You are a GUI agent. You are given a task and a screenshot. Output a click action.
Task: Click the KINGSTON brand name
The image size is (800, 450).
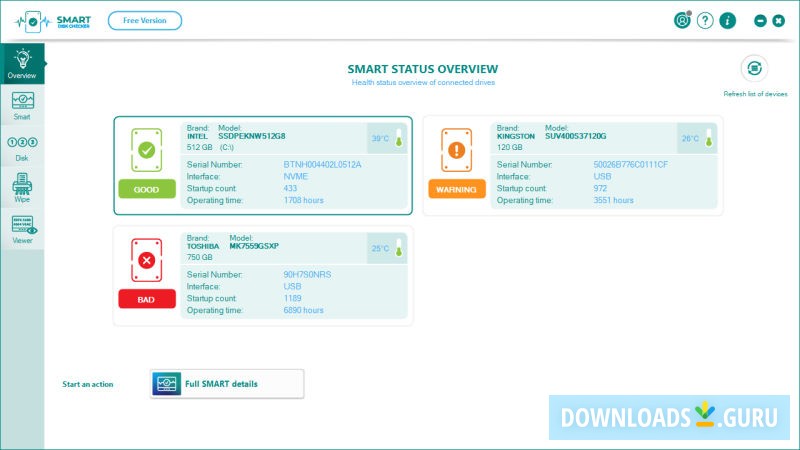pyautogui.click(x=516, y=136)
